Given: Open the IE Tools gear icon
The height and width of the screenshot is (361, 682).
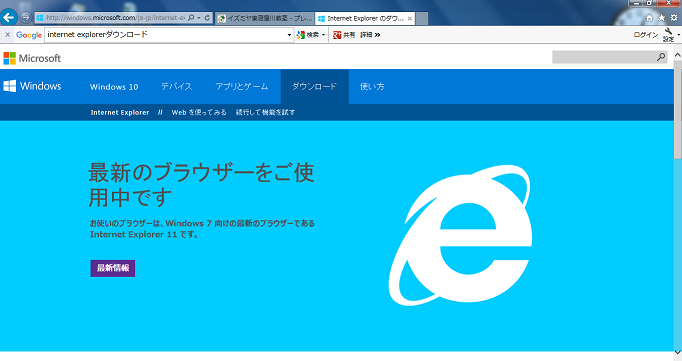Looking at the screenshot, I should coord(674,18).
